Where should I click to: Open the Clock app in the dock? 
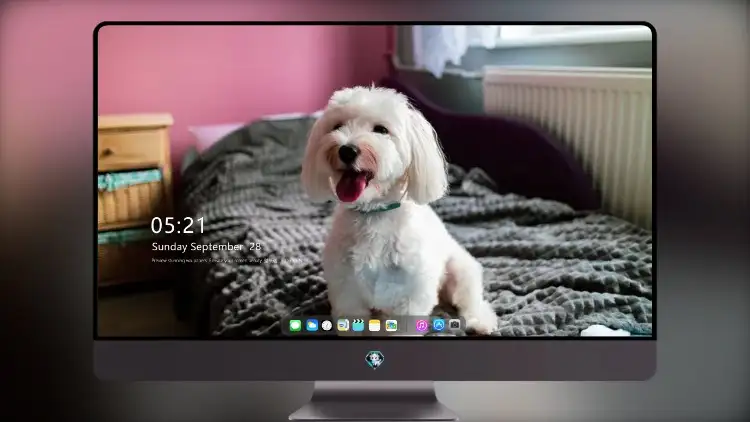click(x=327, y=325)
